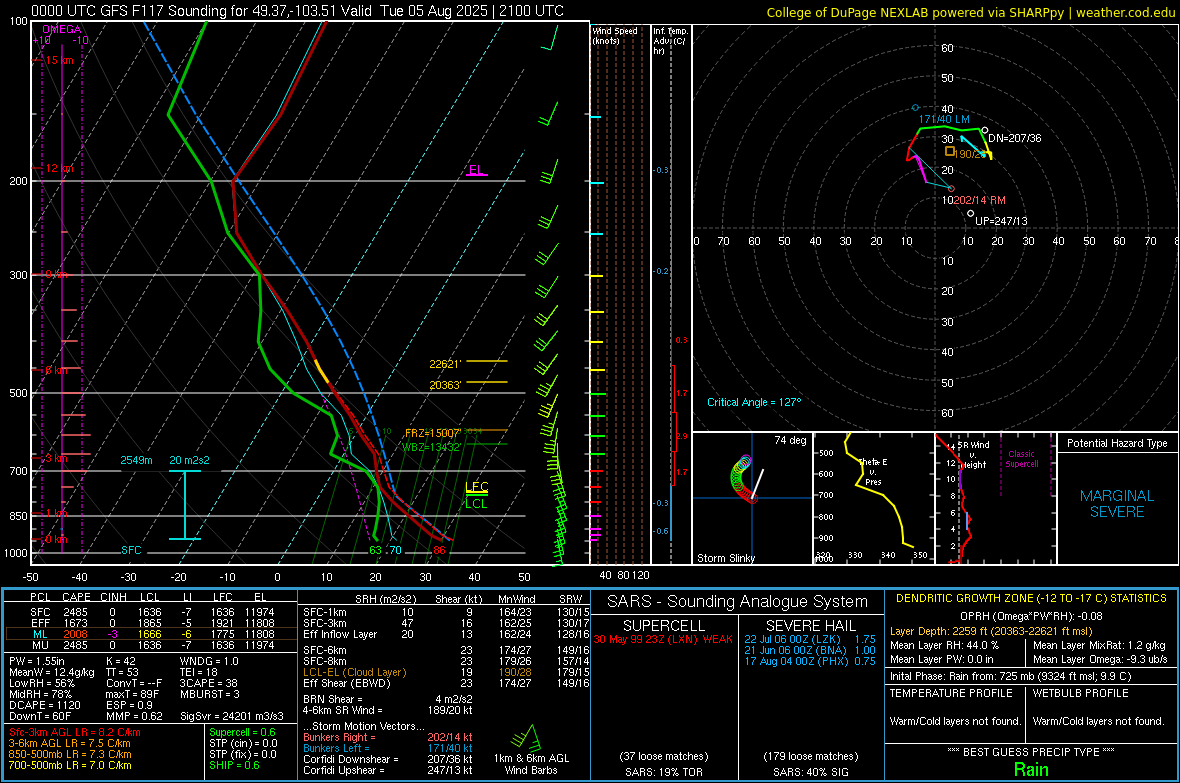Click the 22 Jul 06 00Z (LZK) hail analog
The width and height of the screenshot is (1180, 783).
810,639
